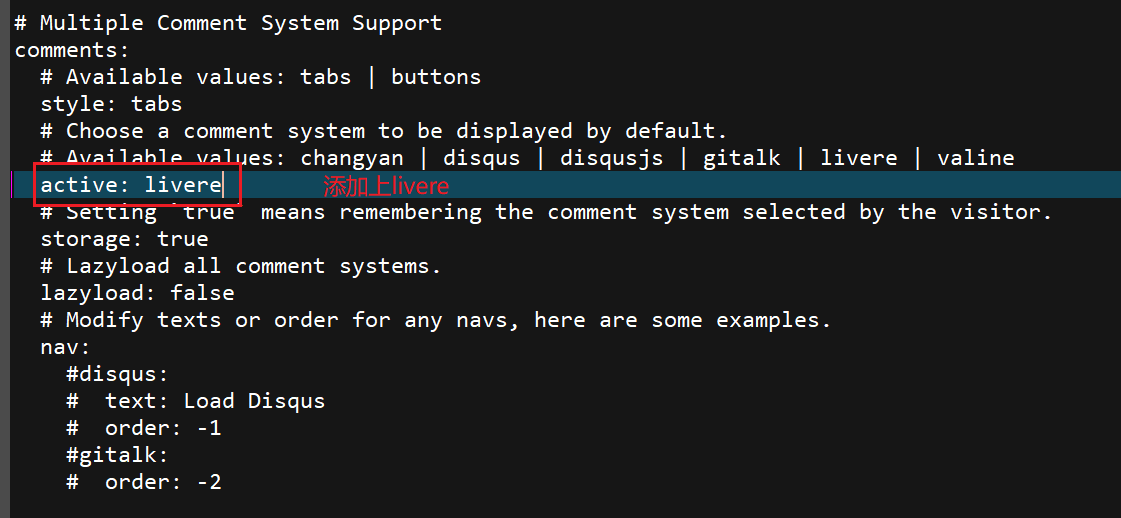The height and width of the screenshot is (518, 1121).
Task: Click the 'nav:' key line
Action: click(65, 347)
